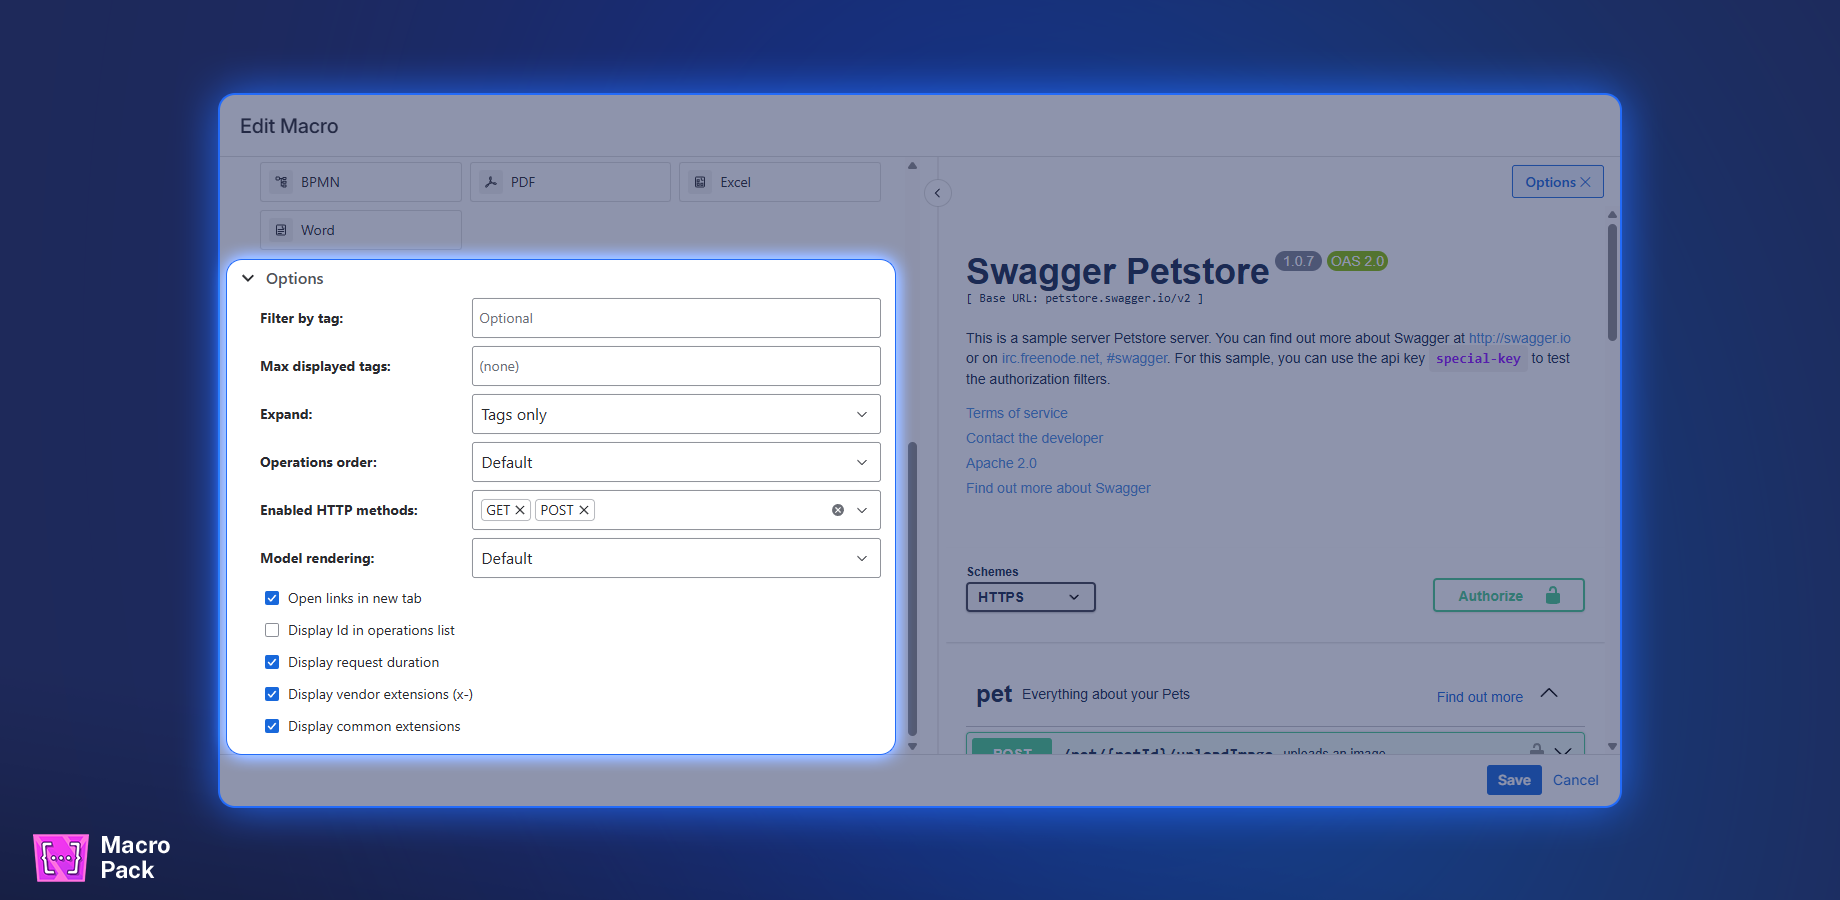
Task: Open the irc.freenode.net #swagger link
Action: pos(1085,358)
